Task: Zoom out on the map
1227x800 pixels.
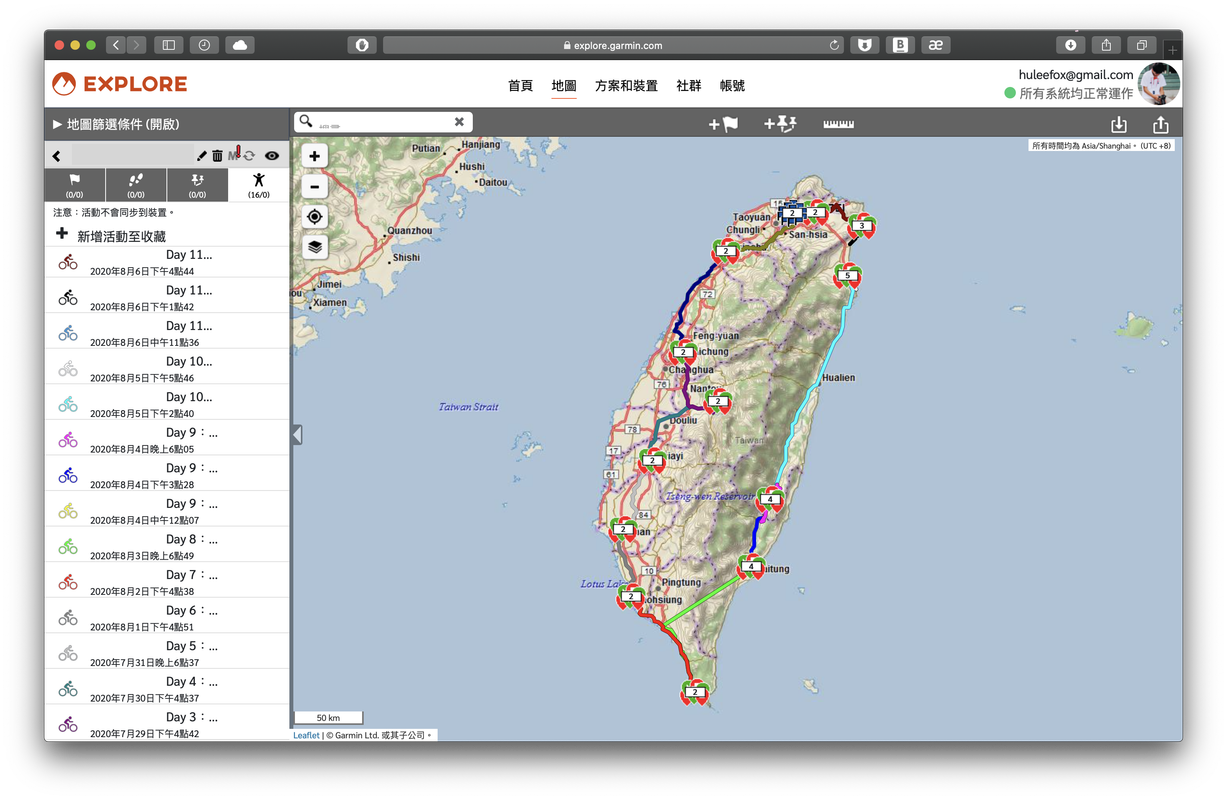Action: click(x=315, y=186)
